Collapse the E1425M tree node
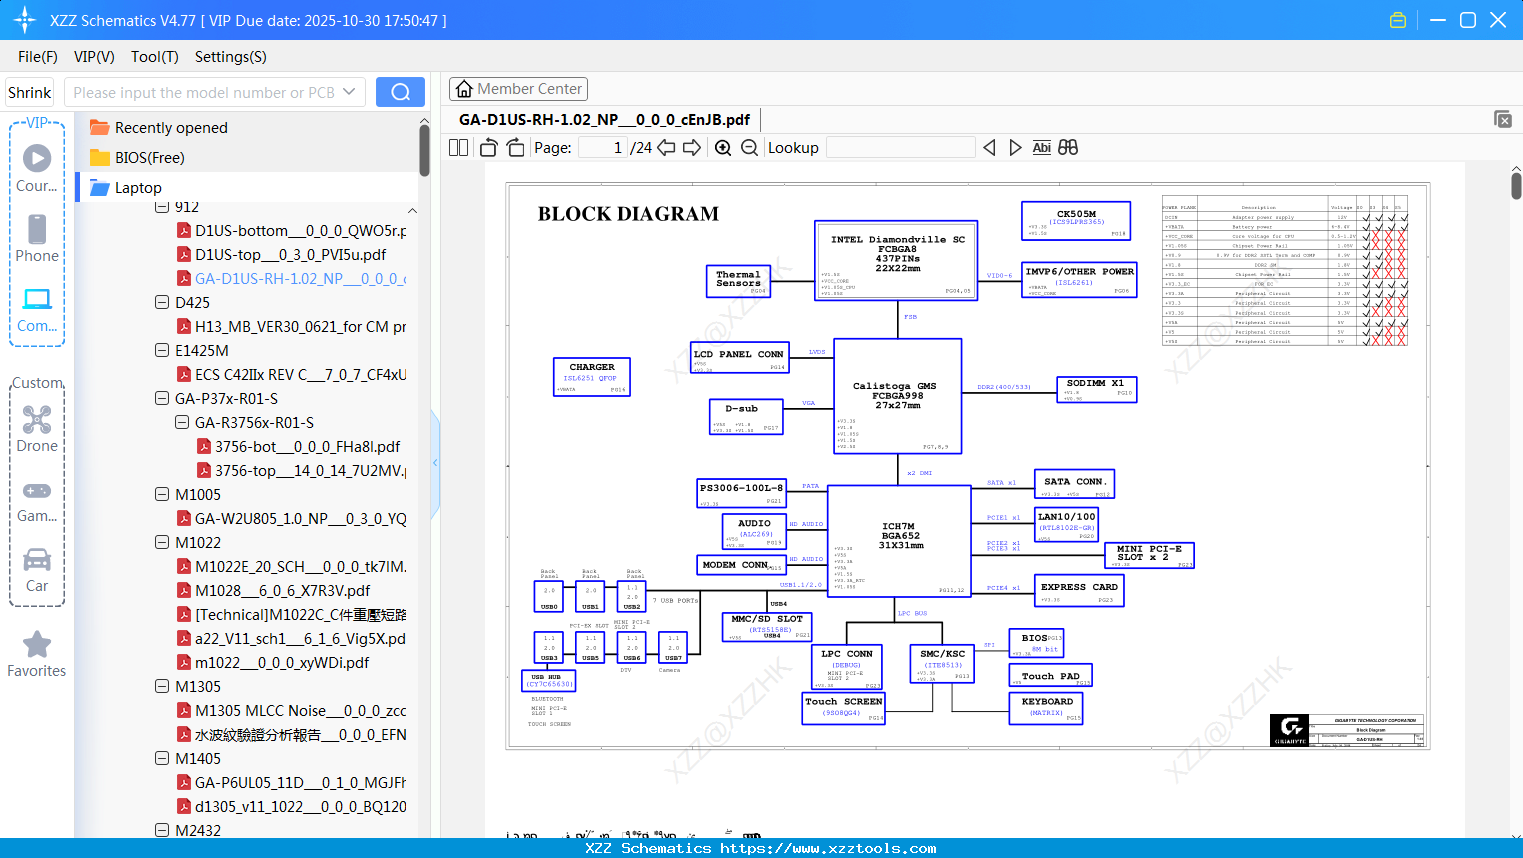1523x858 pixels. click(x=162, y=350)
